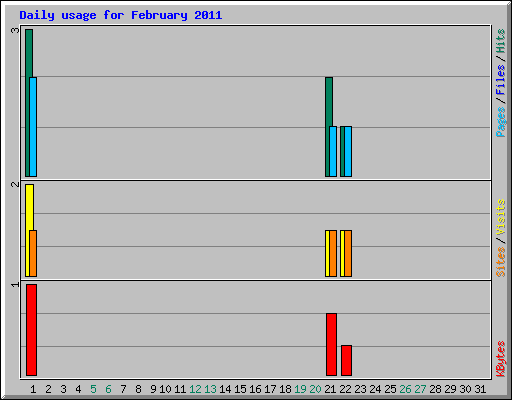Click the orange 'Sites' legend label
Viewport: 512px width, 400px height.
501,262
